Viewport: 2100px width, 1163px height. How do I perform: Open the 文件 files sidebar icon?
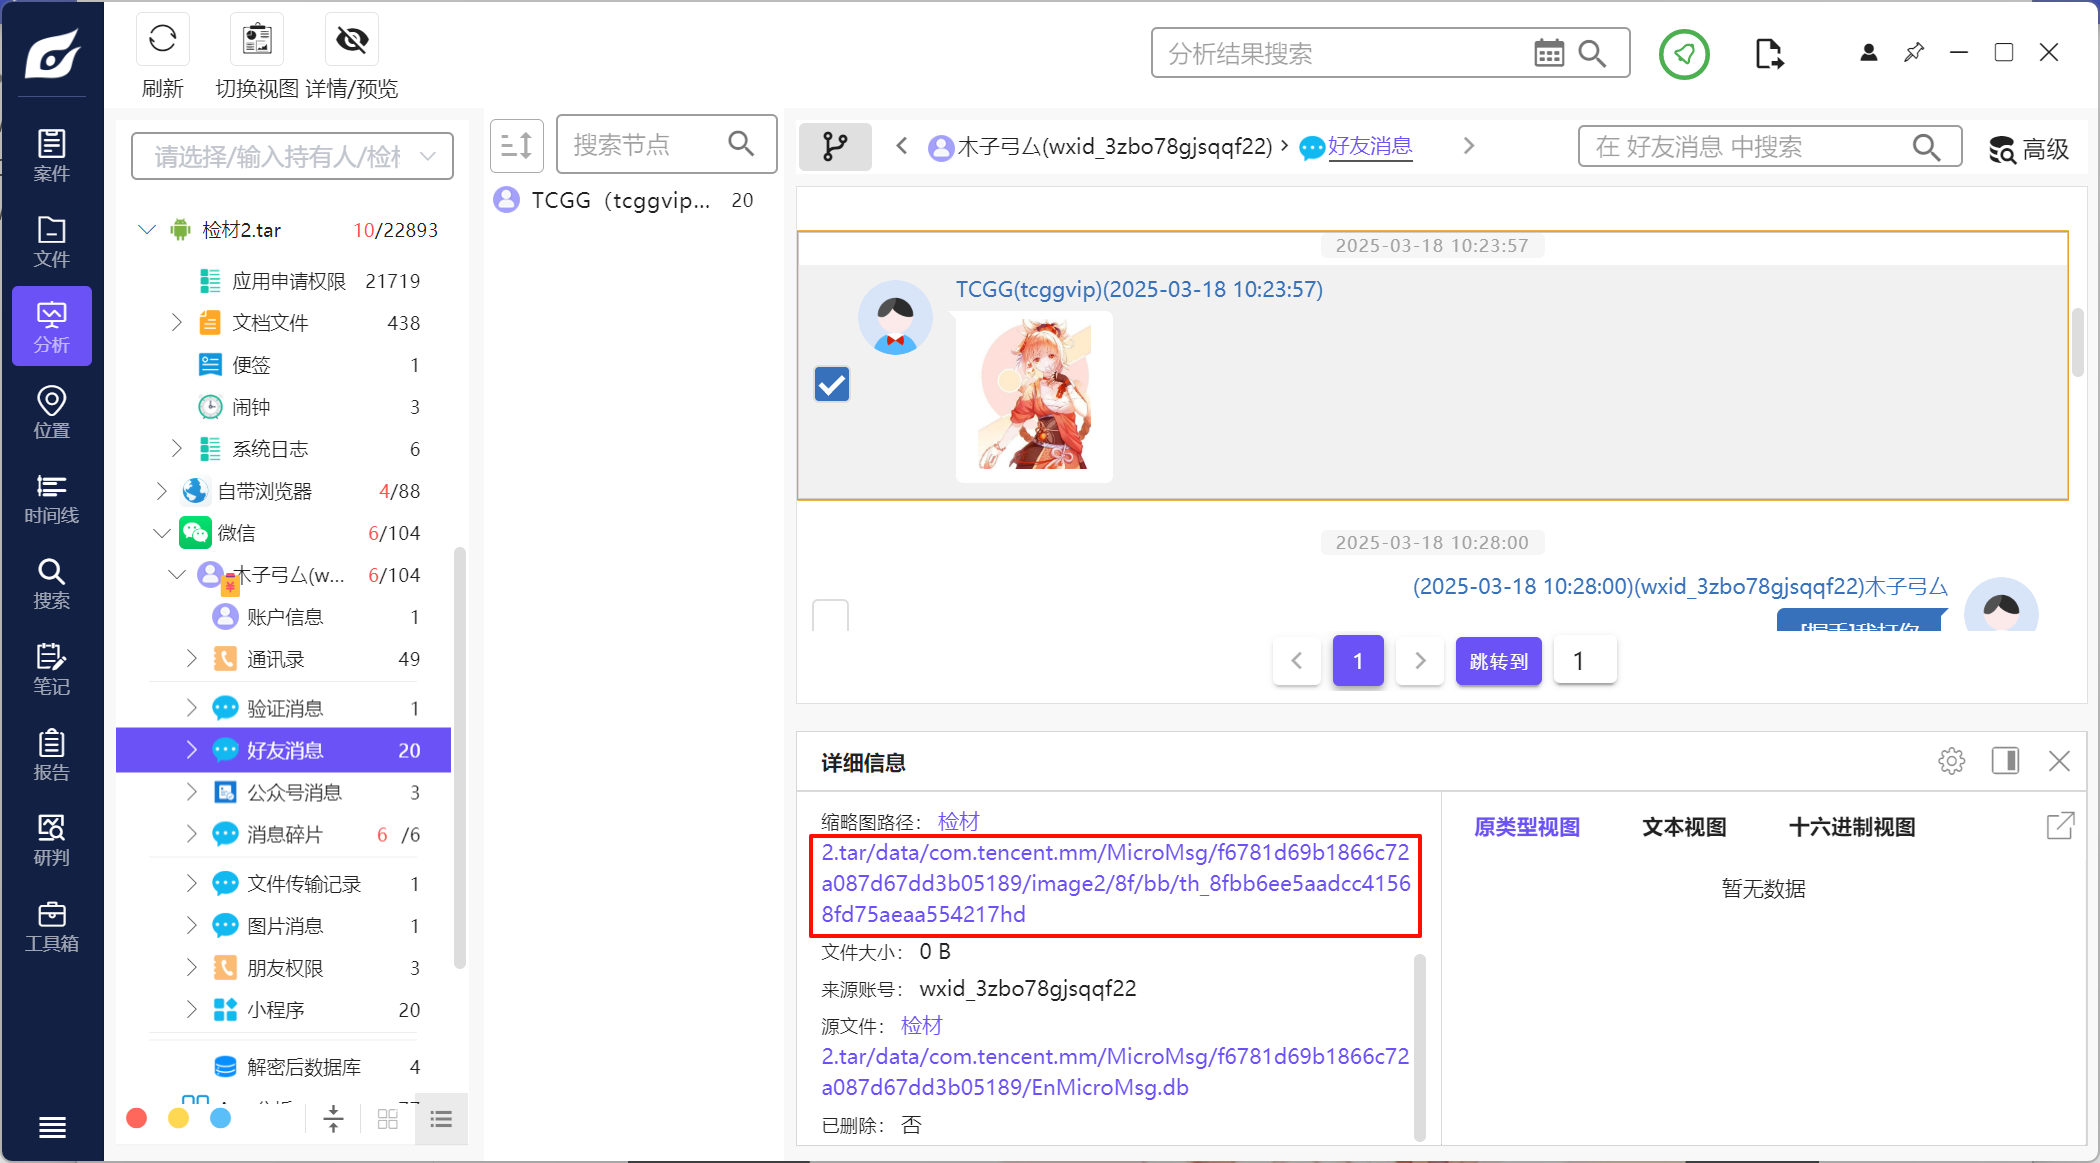(x=51, y=241)
